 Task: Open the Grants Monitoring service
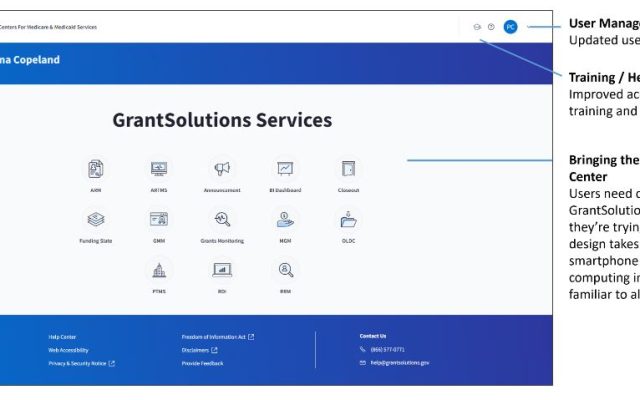pos(222,219)
